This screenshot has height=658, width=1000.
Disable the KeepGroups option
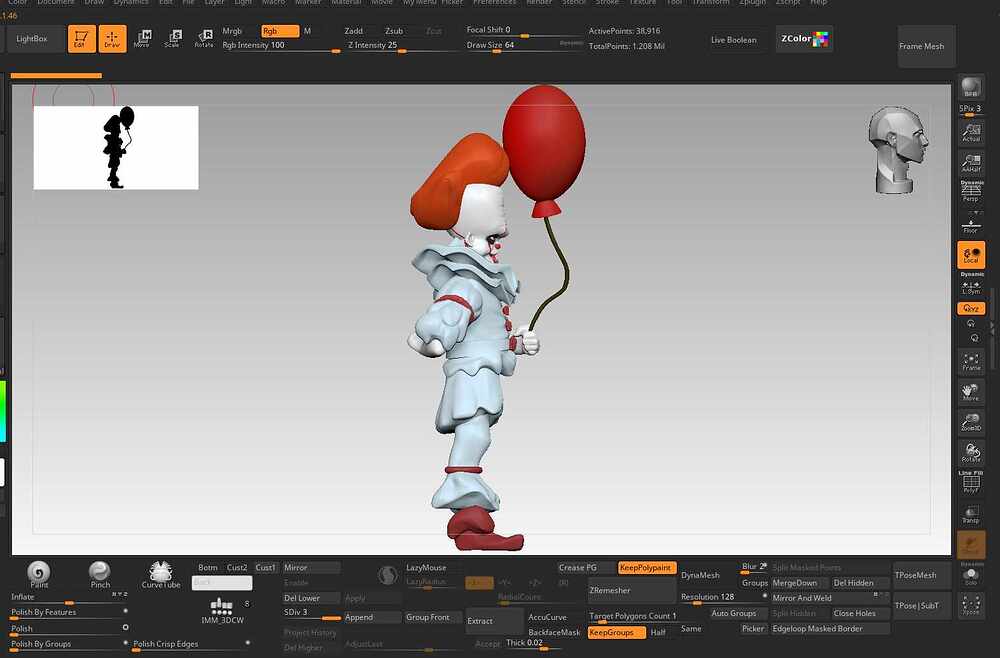[x=616, y=632]
